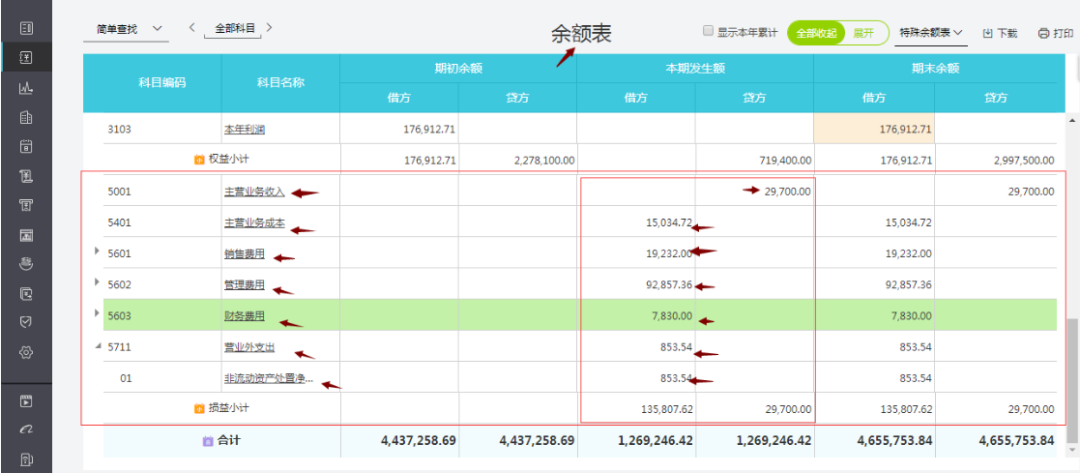Click the 打印 button
The image size is (1080, 473).
click(x=1055, y=33)
